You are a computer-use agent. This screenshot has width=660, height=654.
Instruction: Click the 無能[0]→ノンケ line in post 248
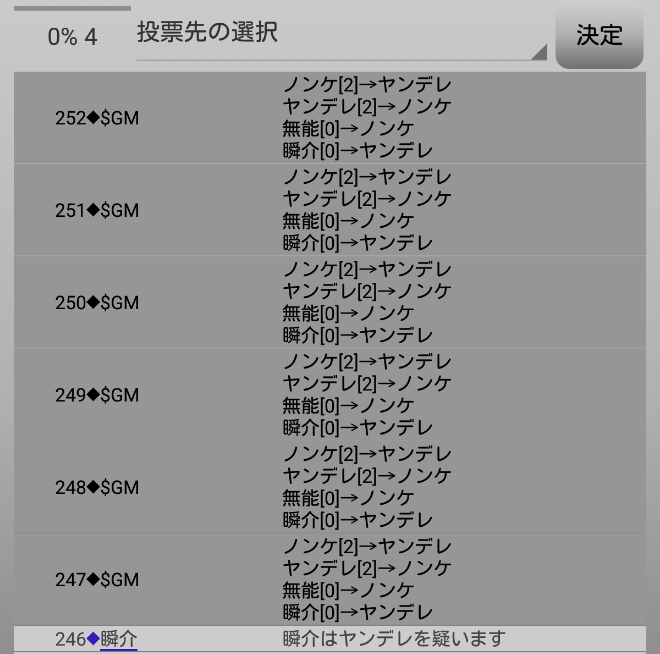[348, 498]
